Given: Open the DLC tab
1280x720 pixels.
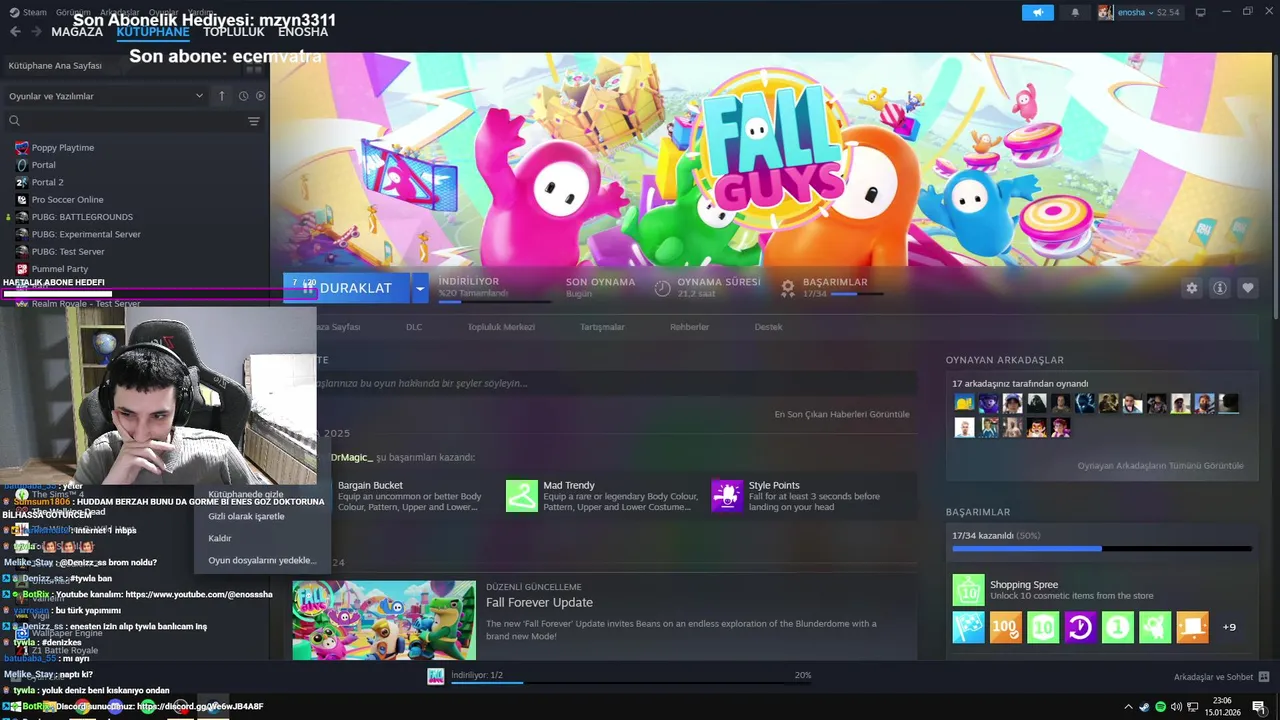Looking at the screenshot, I should coord(414,327).
